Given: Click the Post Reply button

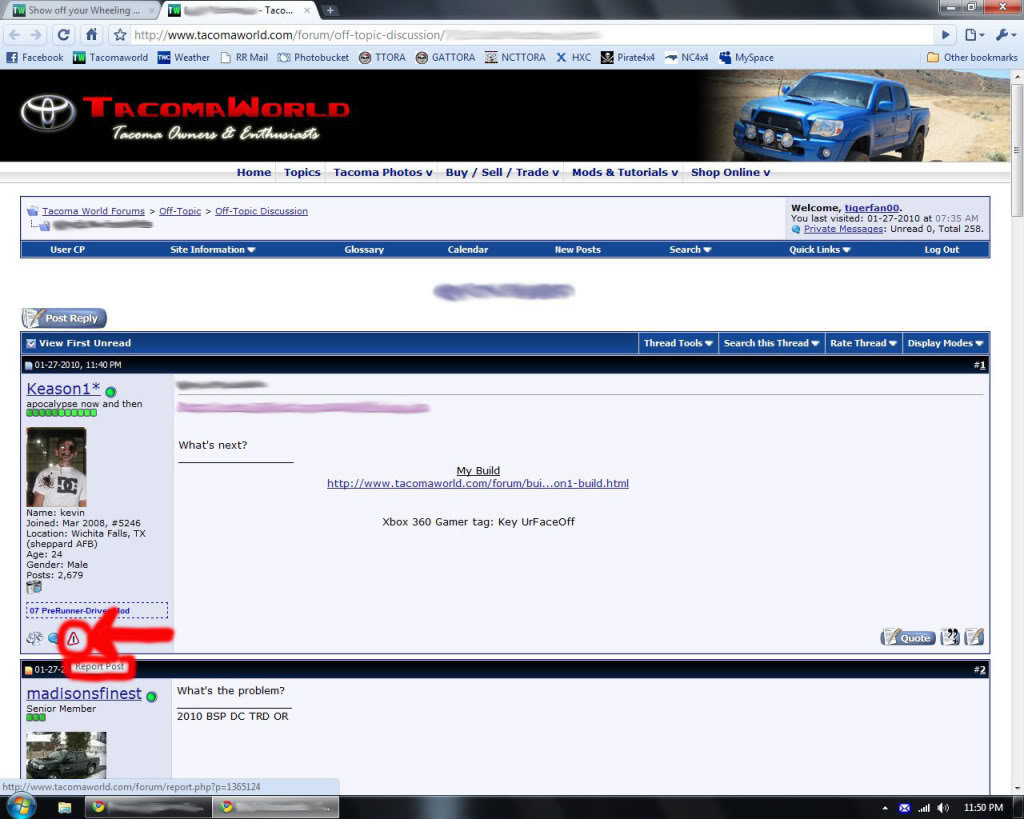Looking at the screenshot, I should pos(64,318).
